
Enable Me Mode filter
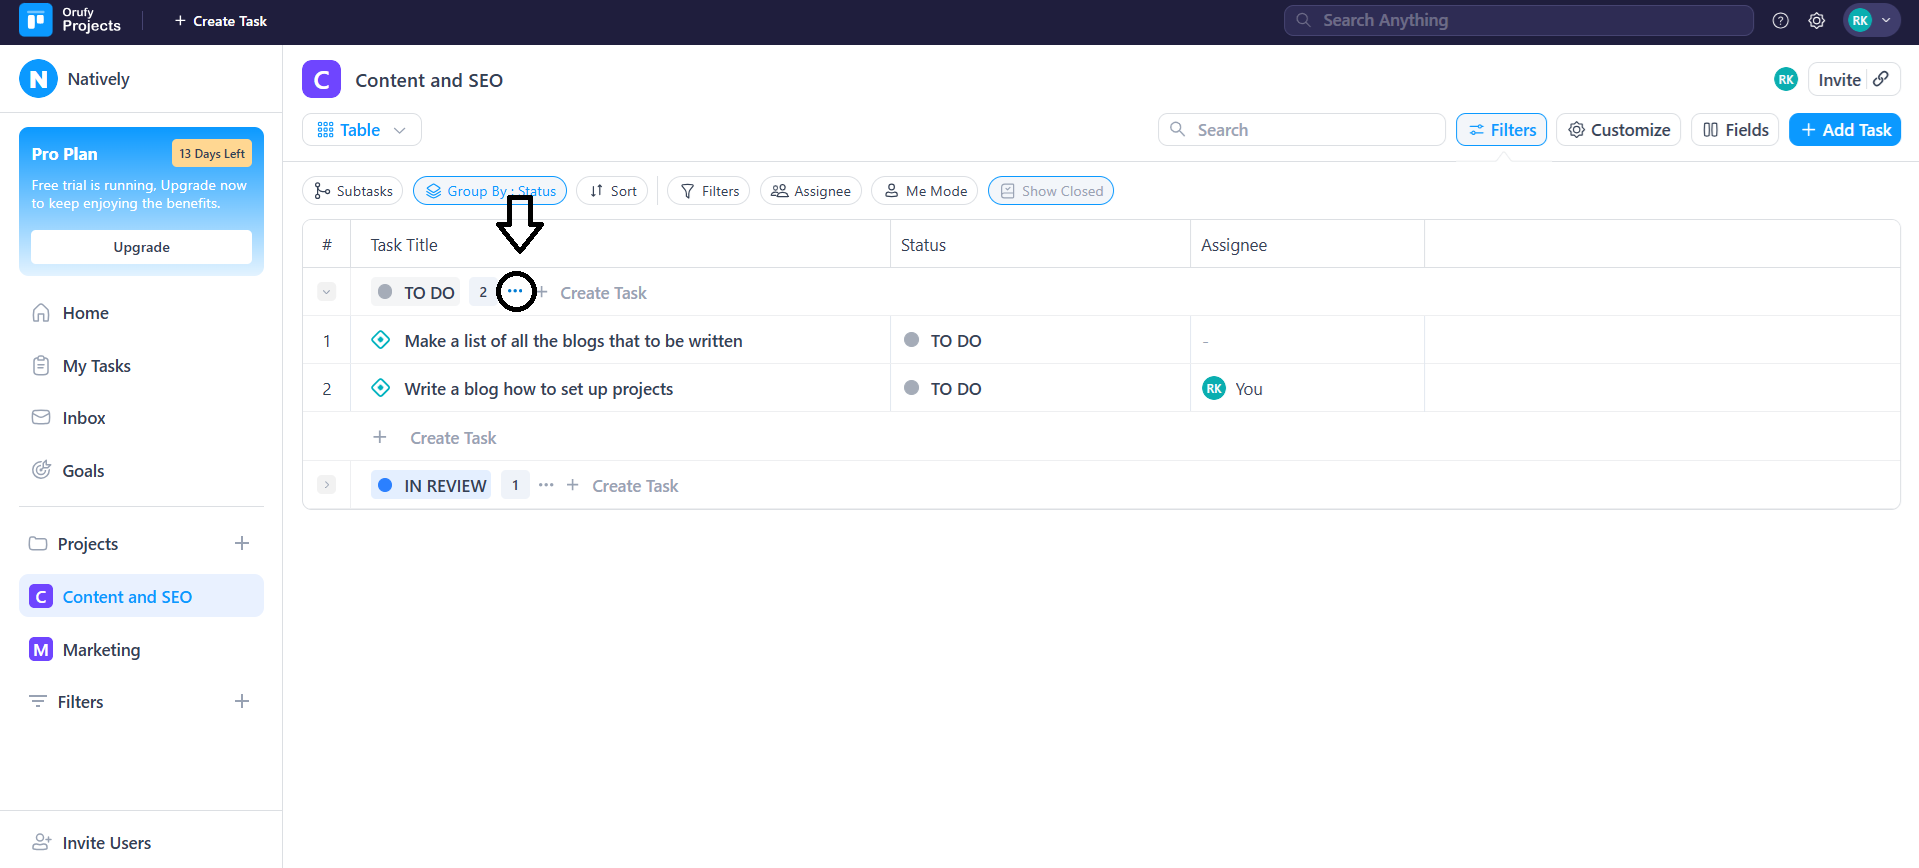pos(925,191)
